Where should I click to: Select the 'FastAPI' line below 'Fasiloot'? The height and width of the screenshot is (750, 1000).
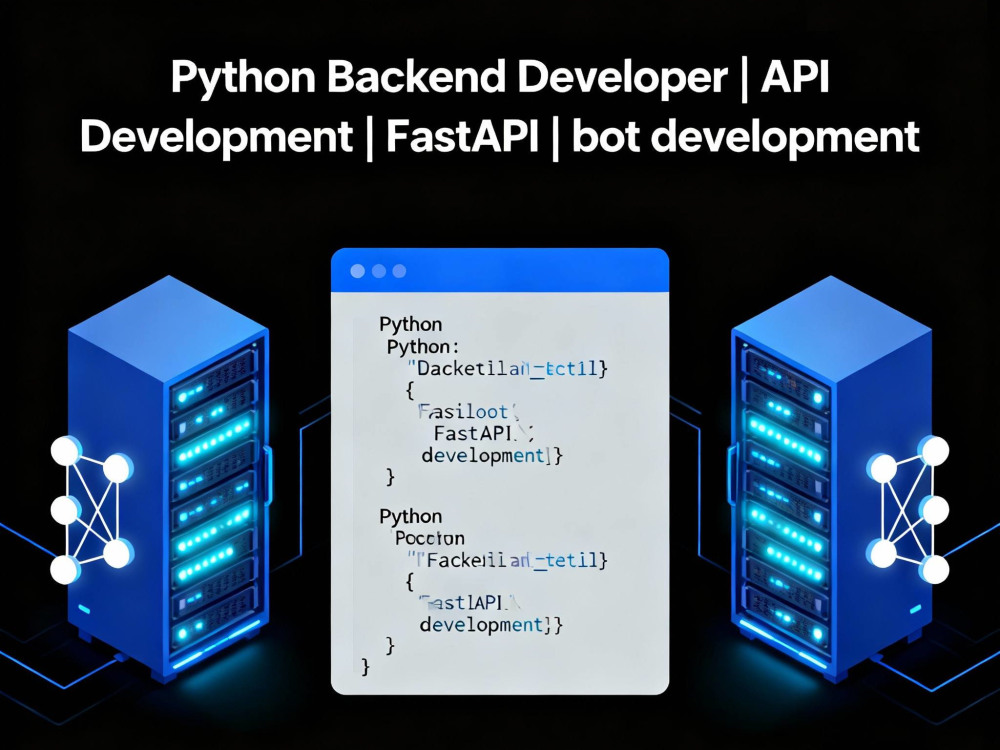pyautogui.click(x=483, y=433)
